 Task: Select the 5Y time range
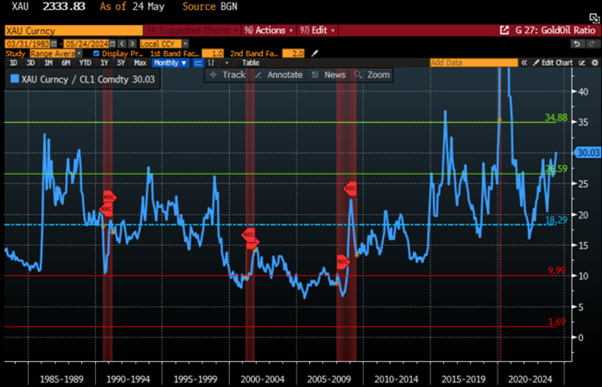tap(121, 63)
